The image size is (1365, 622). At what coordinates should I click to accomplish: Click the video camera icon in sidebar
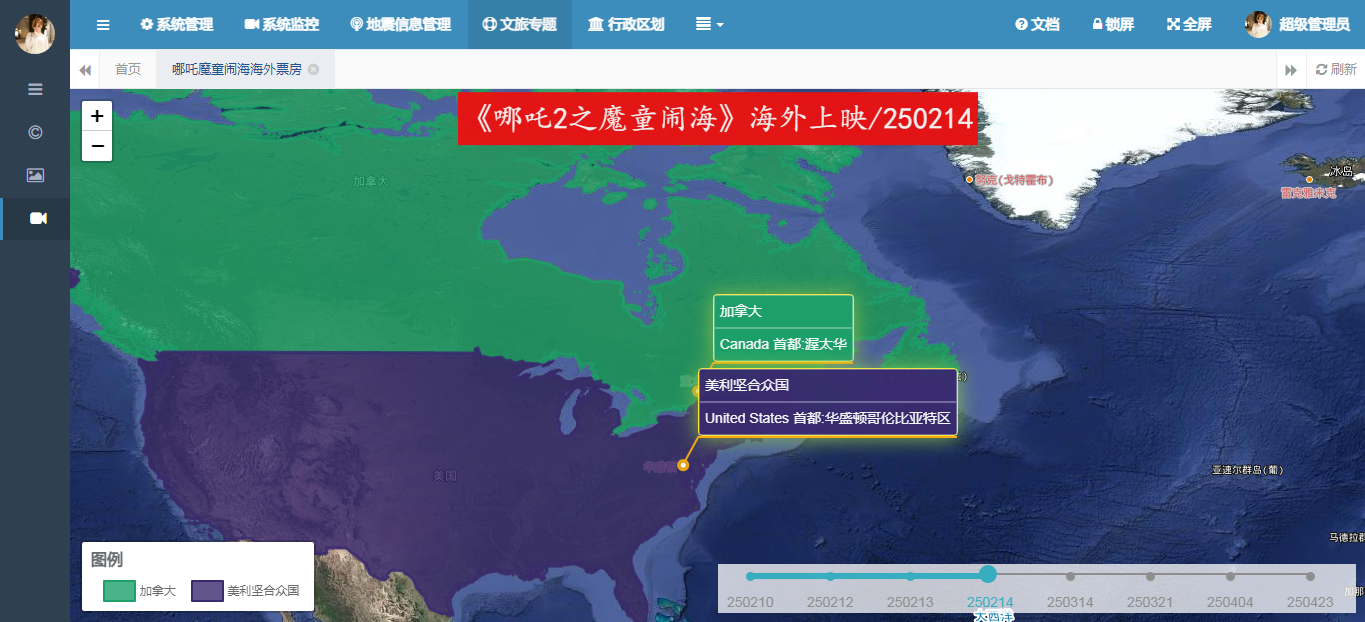(38, 218)
